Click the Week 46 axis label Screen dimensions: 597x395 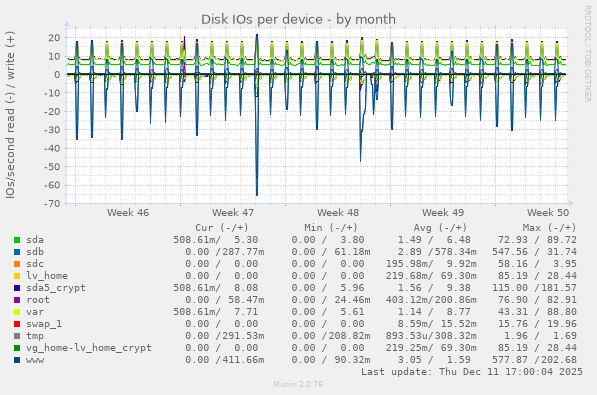(x=128, y=213)
